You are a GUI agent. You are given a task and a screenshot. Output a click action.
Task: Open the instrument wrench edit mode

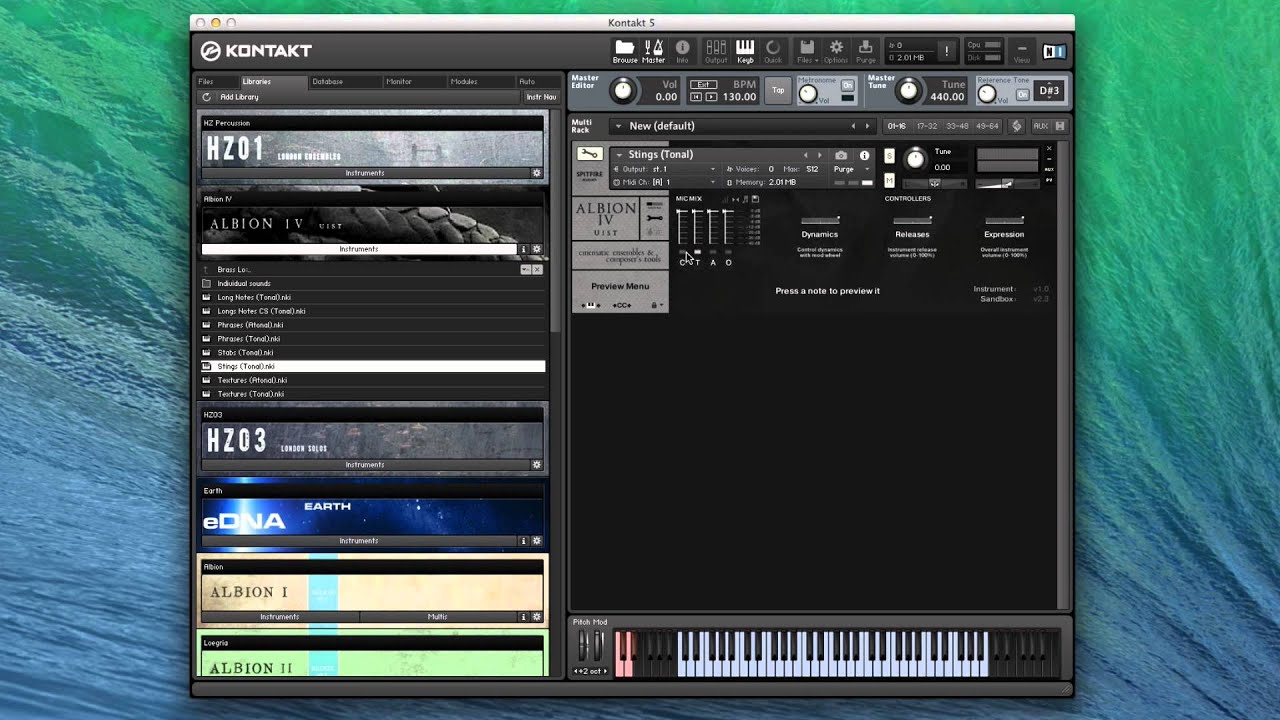pyautogui.click(x=590, y=154)
